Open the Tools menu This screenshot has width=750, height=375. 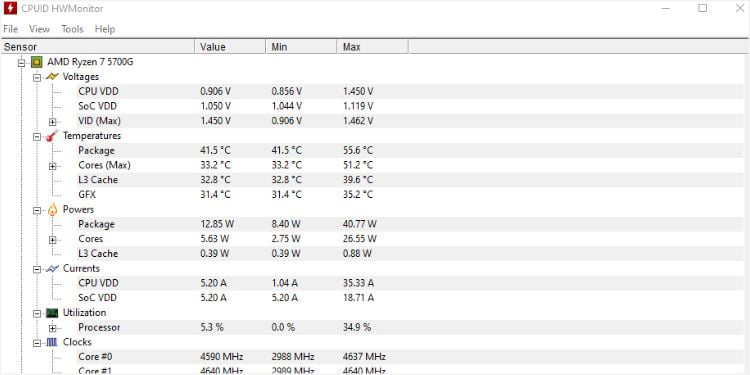click(x=72, y=29)
